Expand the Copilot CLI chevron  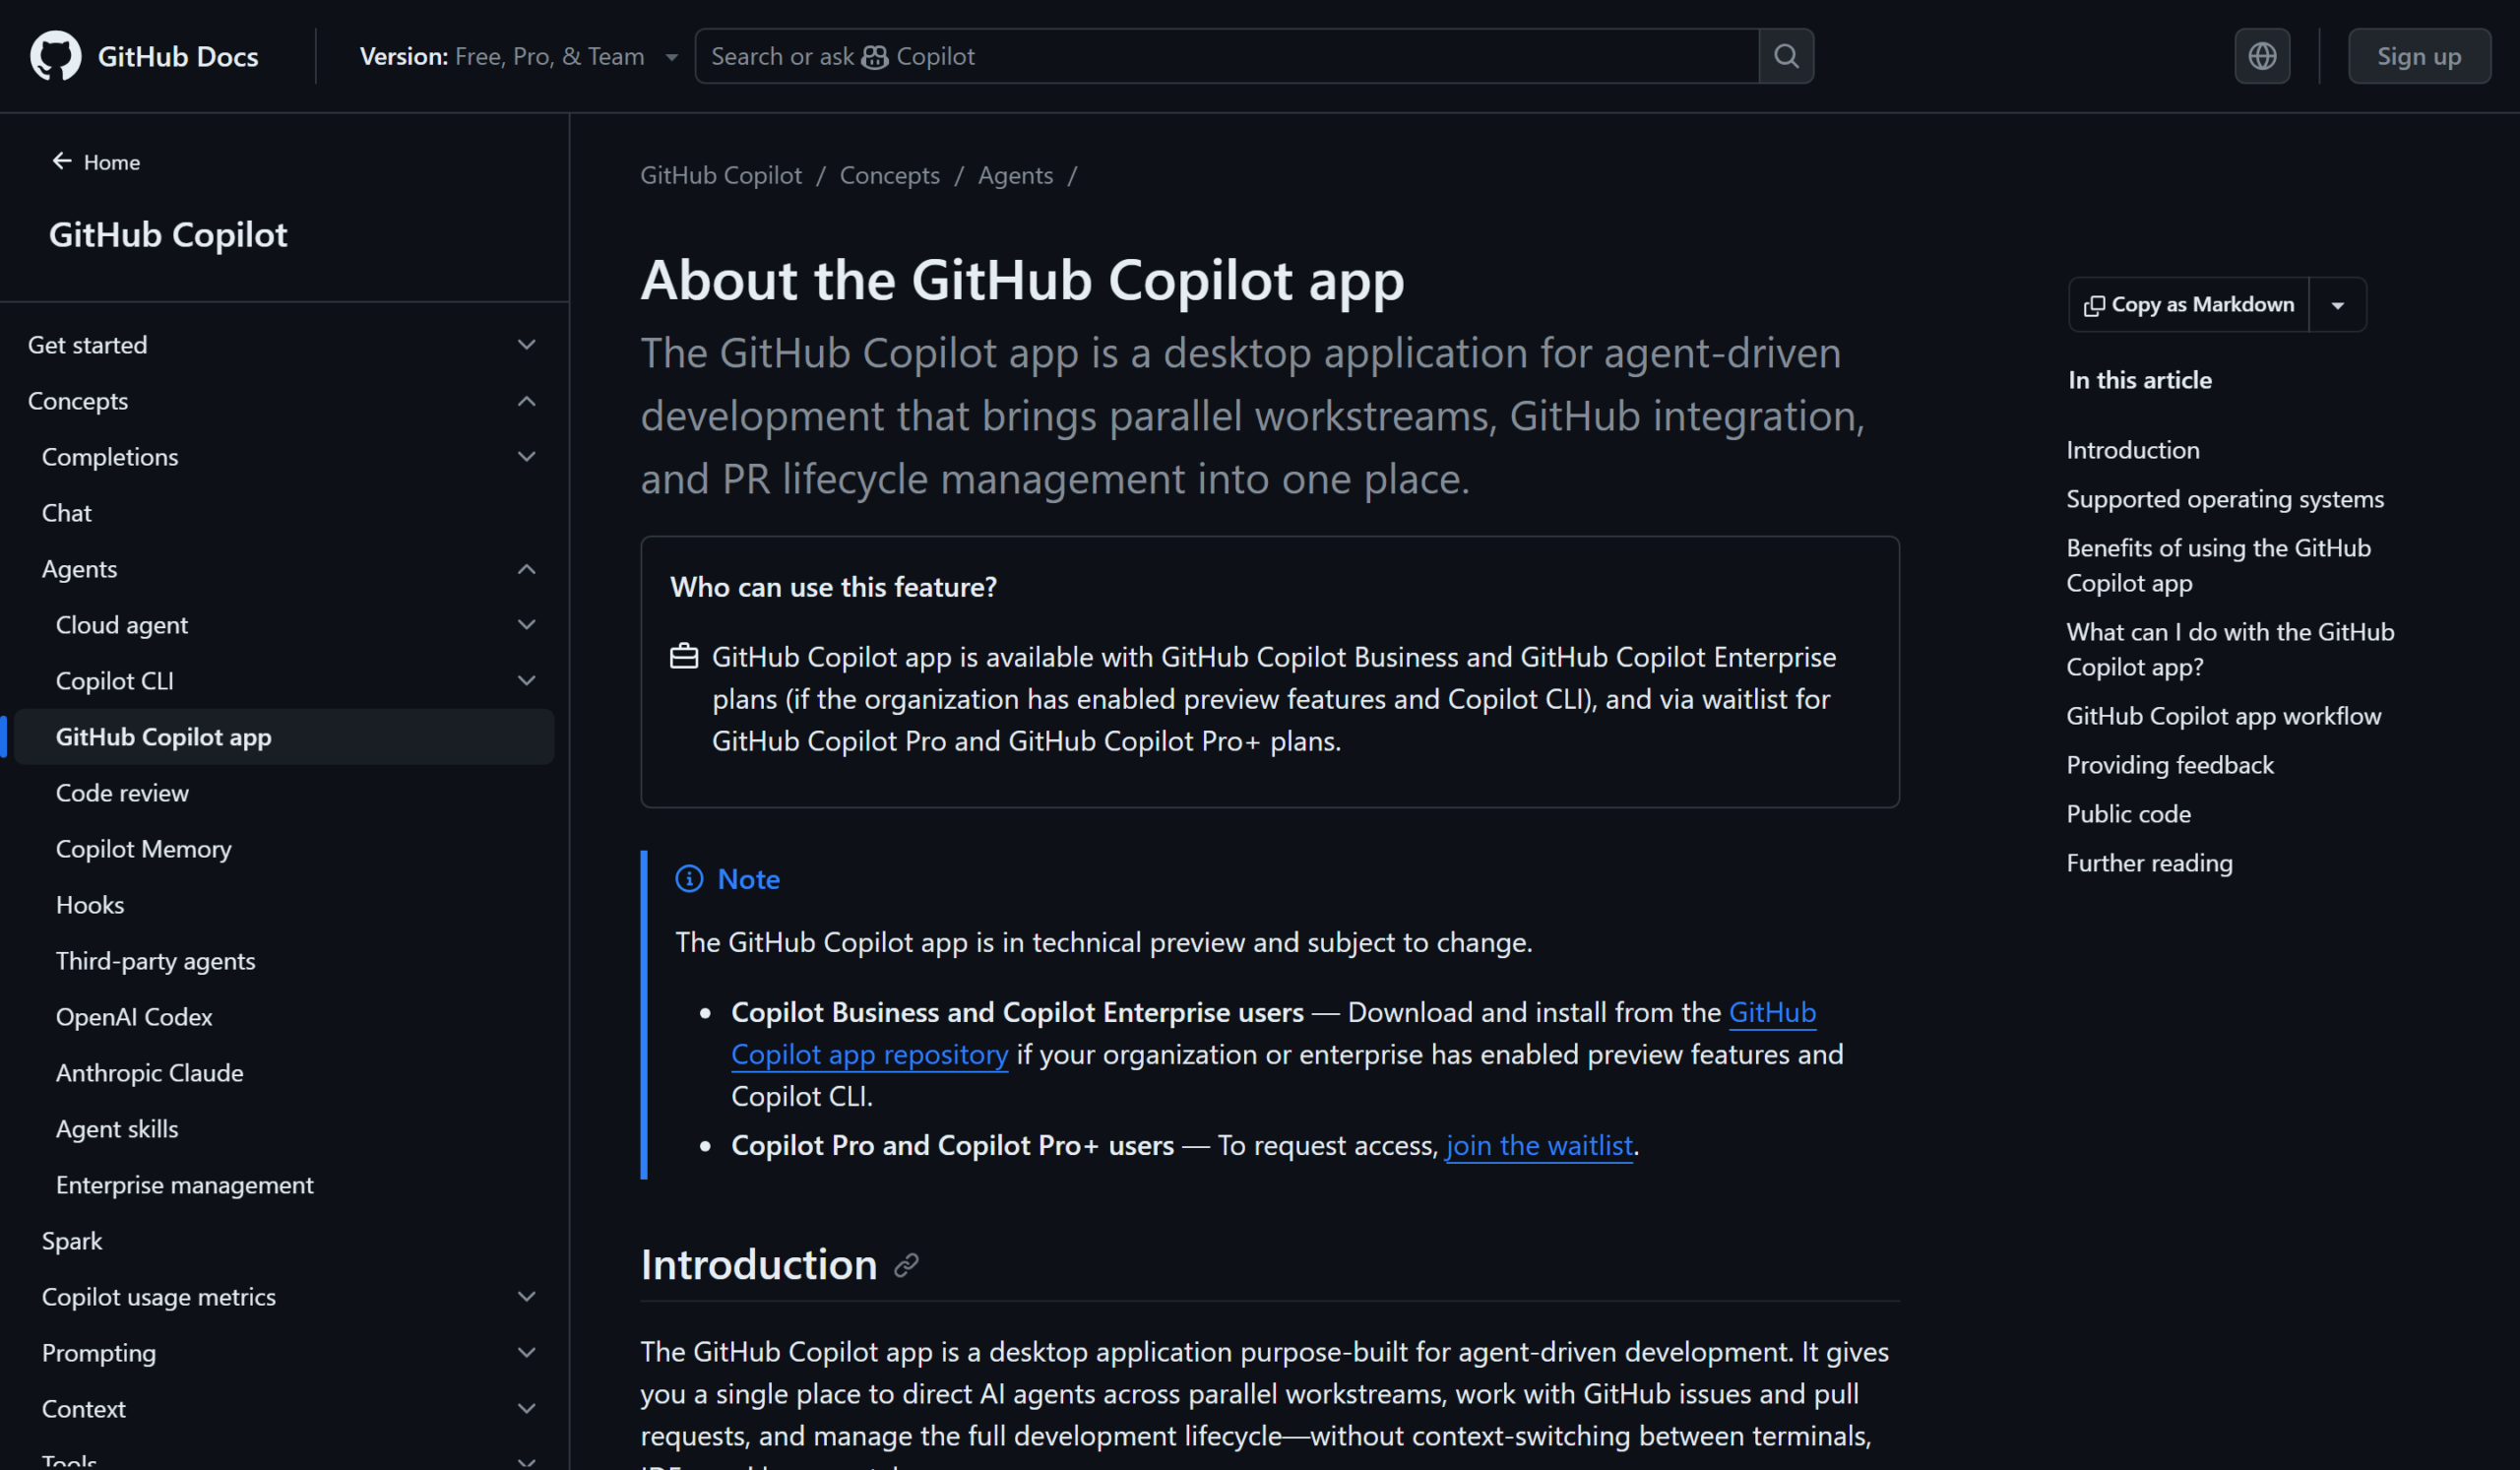527,681
